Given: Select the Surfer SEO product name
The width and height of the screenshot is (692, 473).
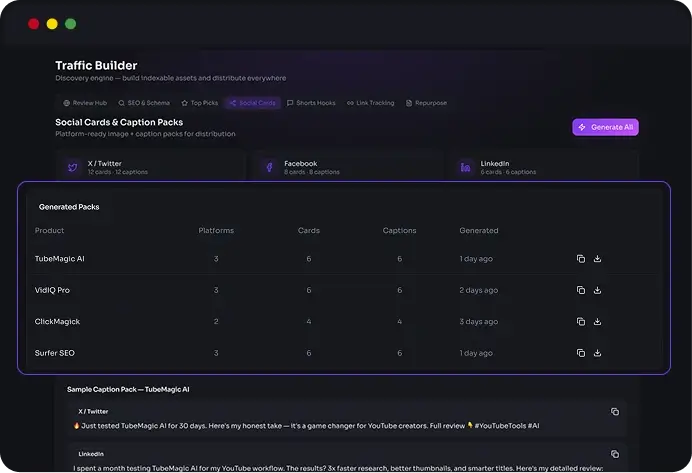Looking at the screenshot, I should 55,353.
